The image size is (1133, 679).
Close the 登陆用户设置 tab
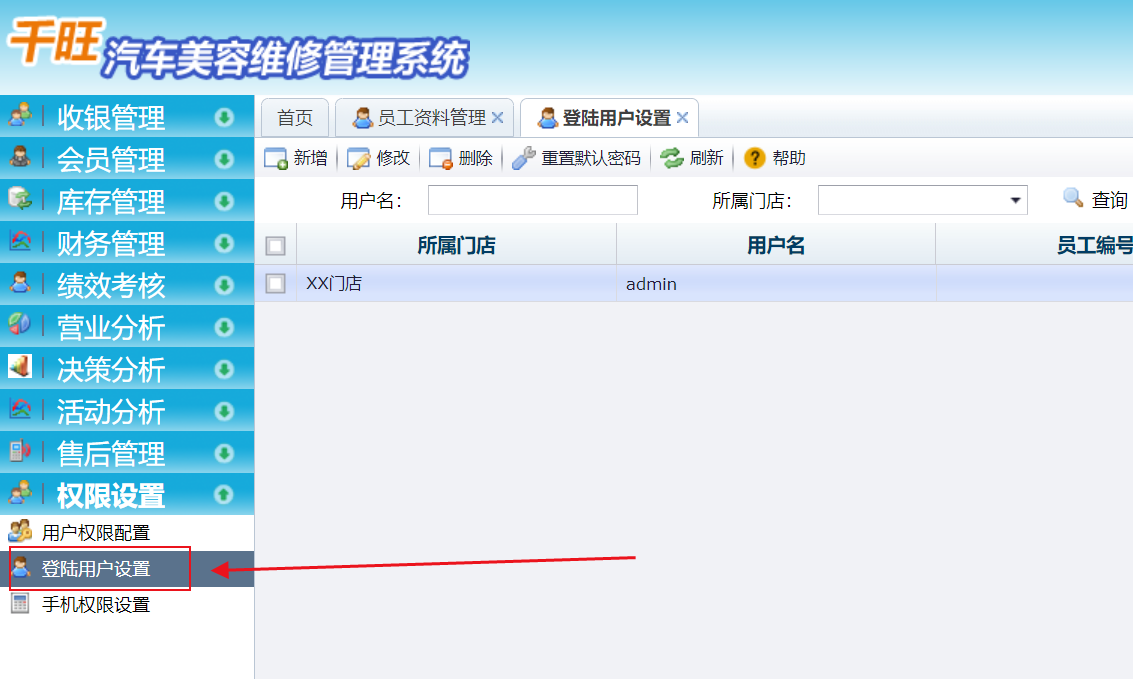[682, 117]
